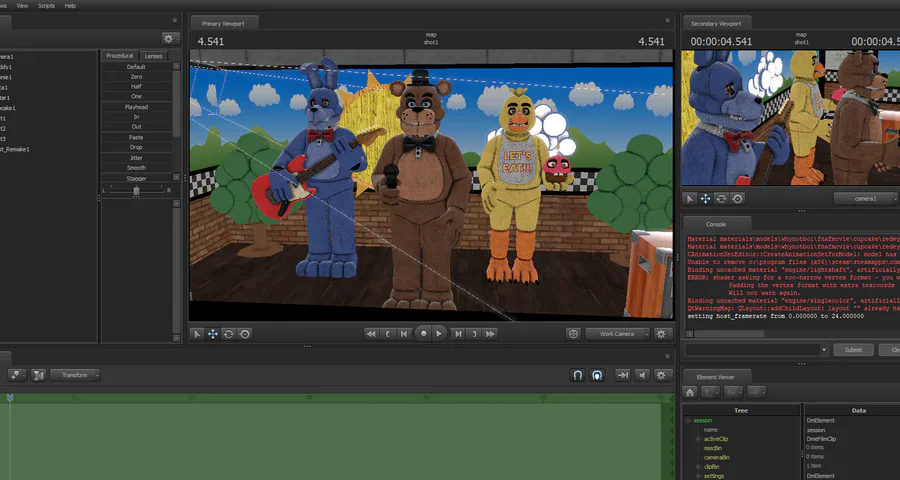Click the record button
The image size is (900, 480).
[x=424, y=333]
